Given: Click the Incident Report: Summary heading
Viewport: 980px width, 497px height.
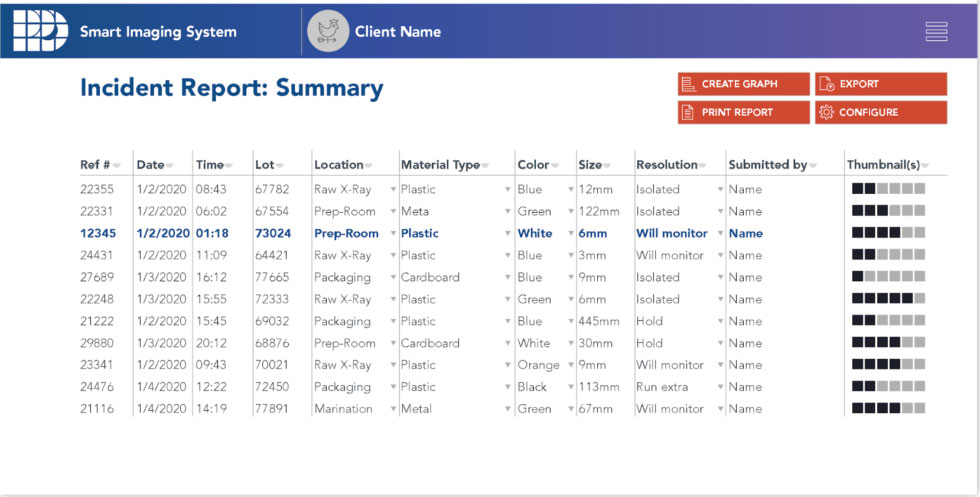Looking at the screenshot, I should [x=232, y=88].
